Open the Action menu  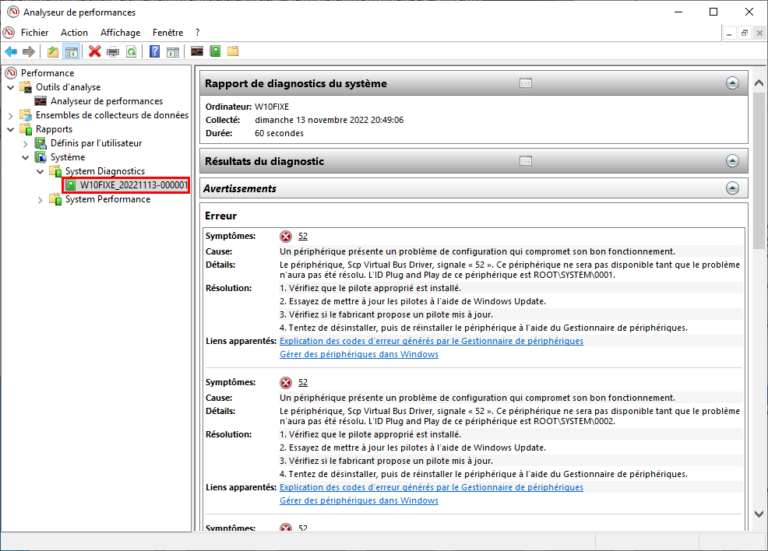tap(74, 32)
